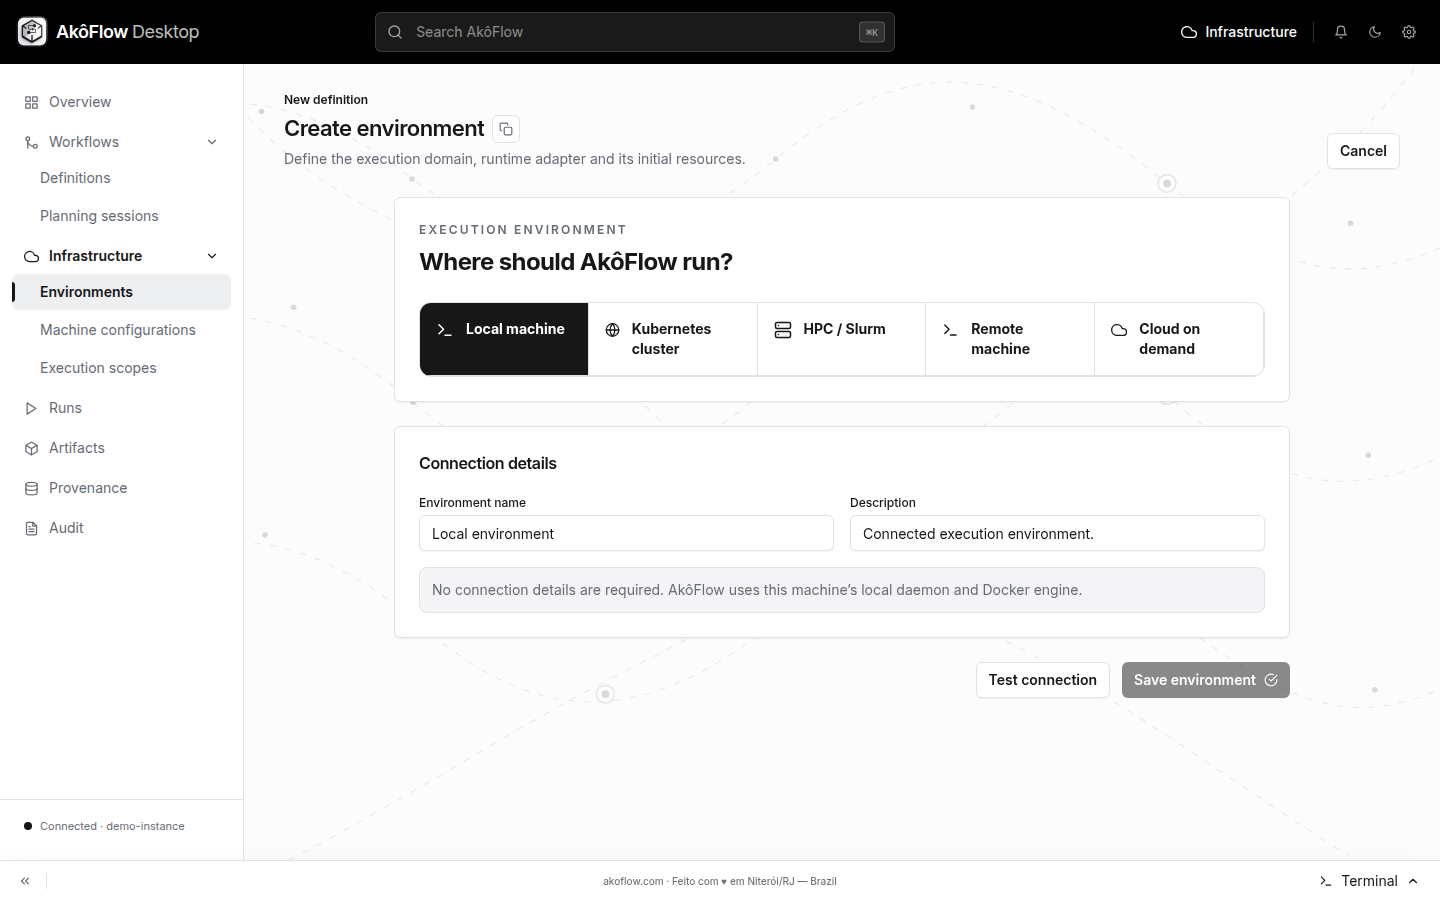Click the Test connection button

pos(1043,680)
